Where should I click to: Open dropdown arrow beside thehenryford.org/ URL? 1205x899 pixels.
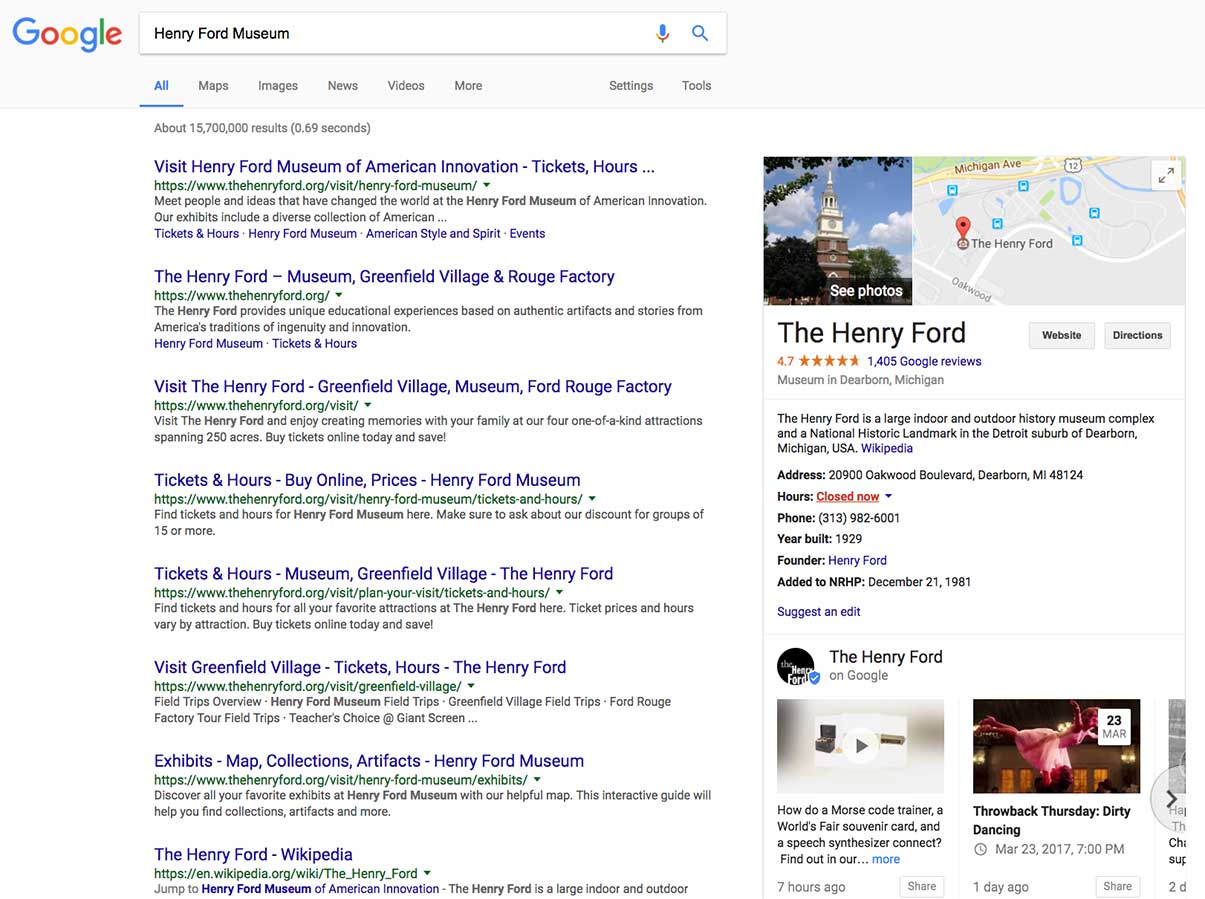pyautogui.click(x=339, y=295)
